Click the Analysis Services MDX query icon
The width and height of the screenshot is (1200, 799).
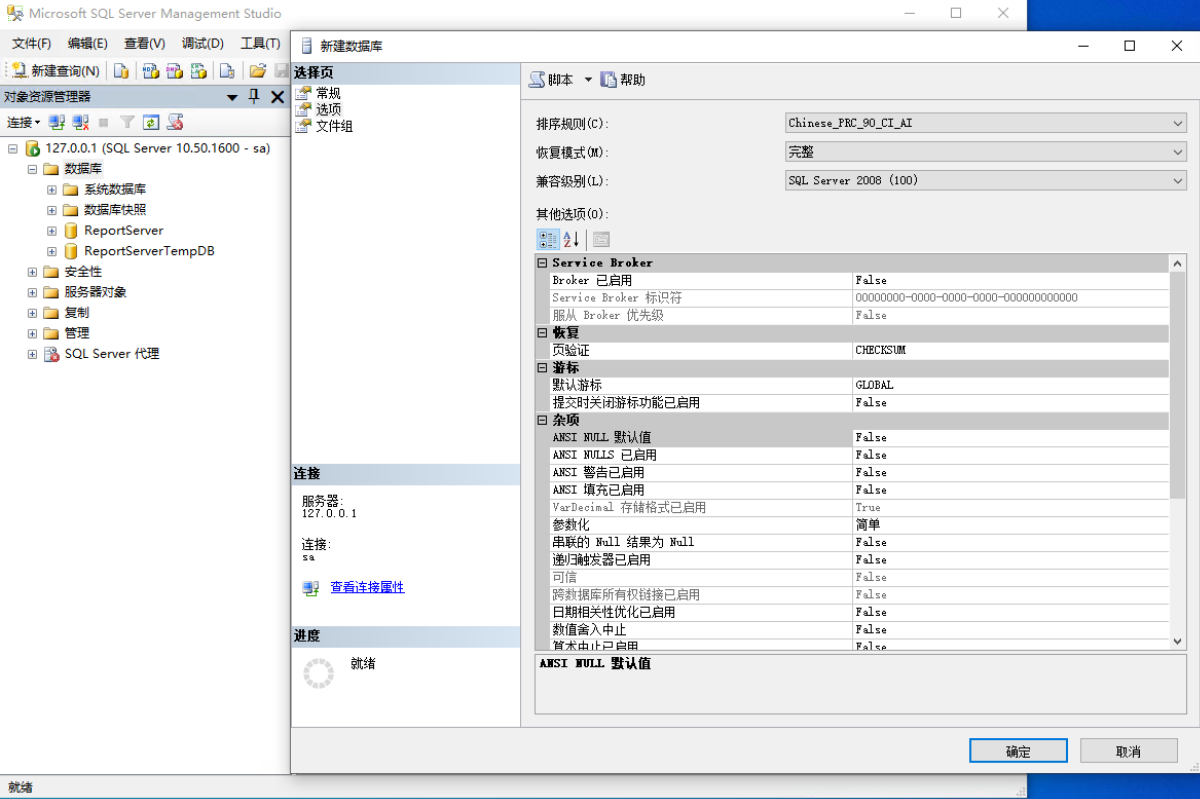pos(151,71)
